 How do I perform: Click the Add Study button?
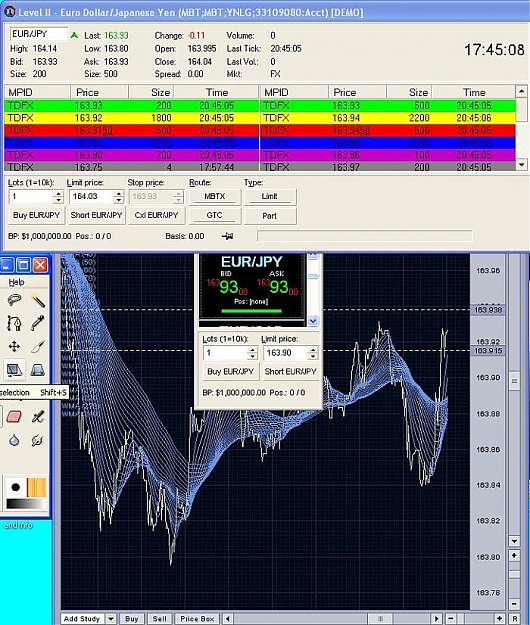[x=82, y=619]
